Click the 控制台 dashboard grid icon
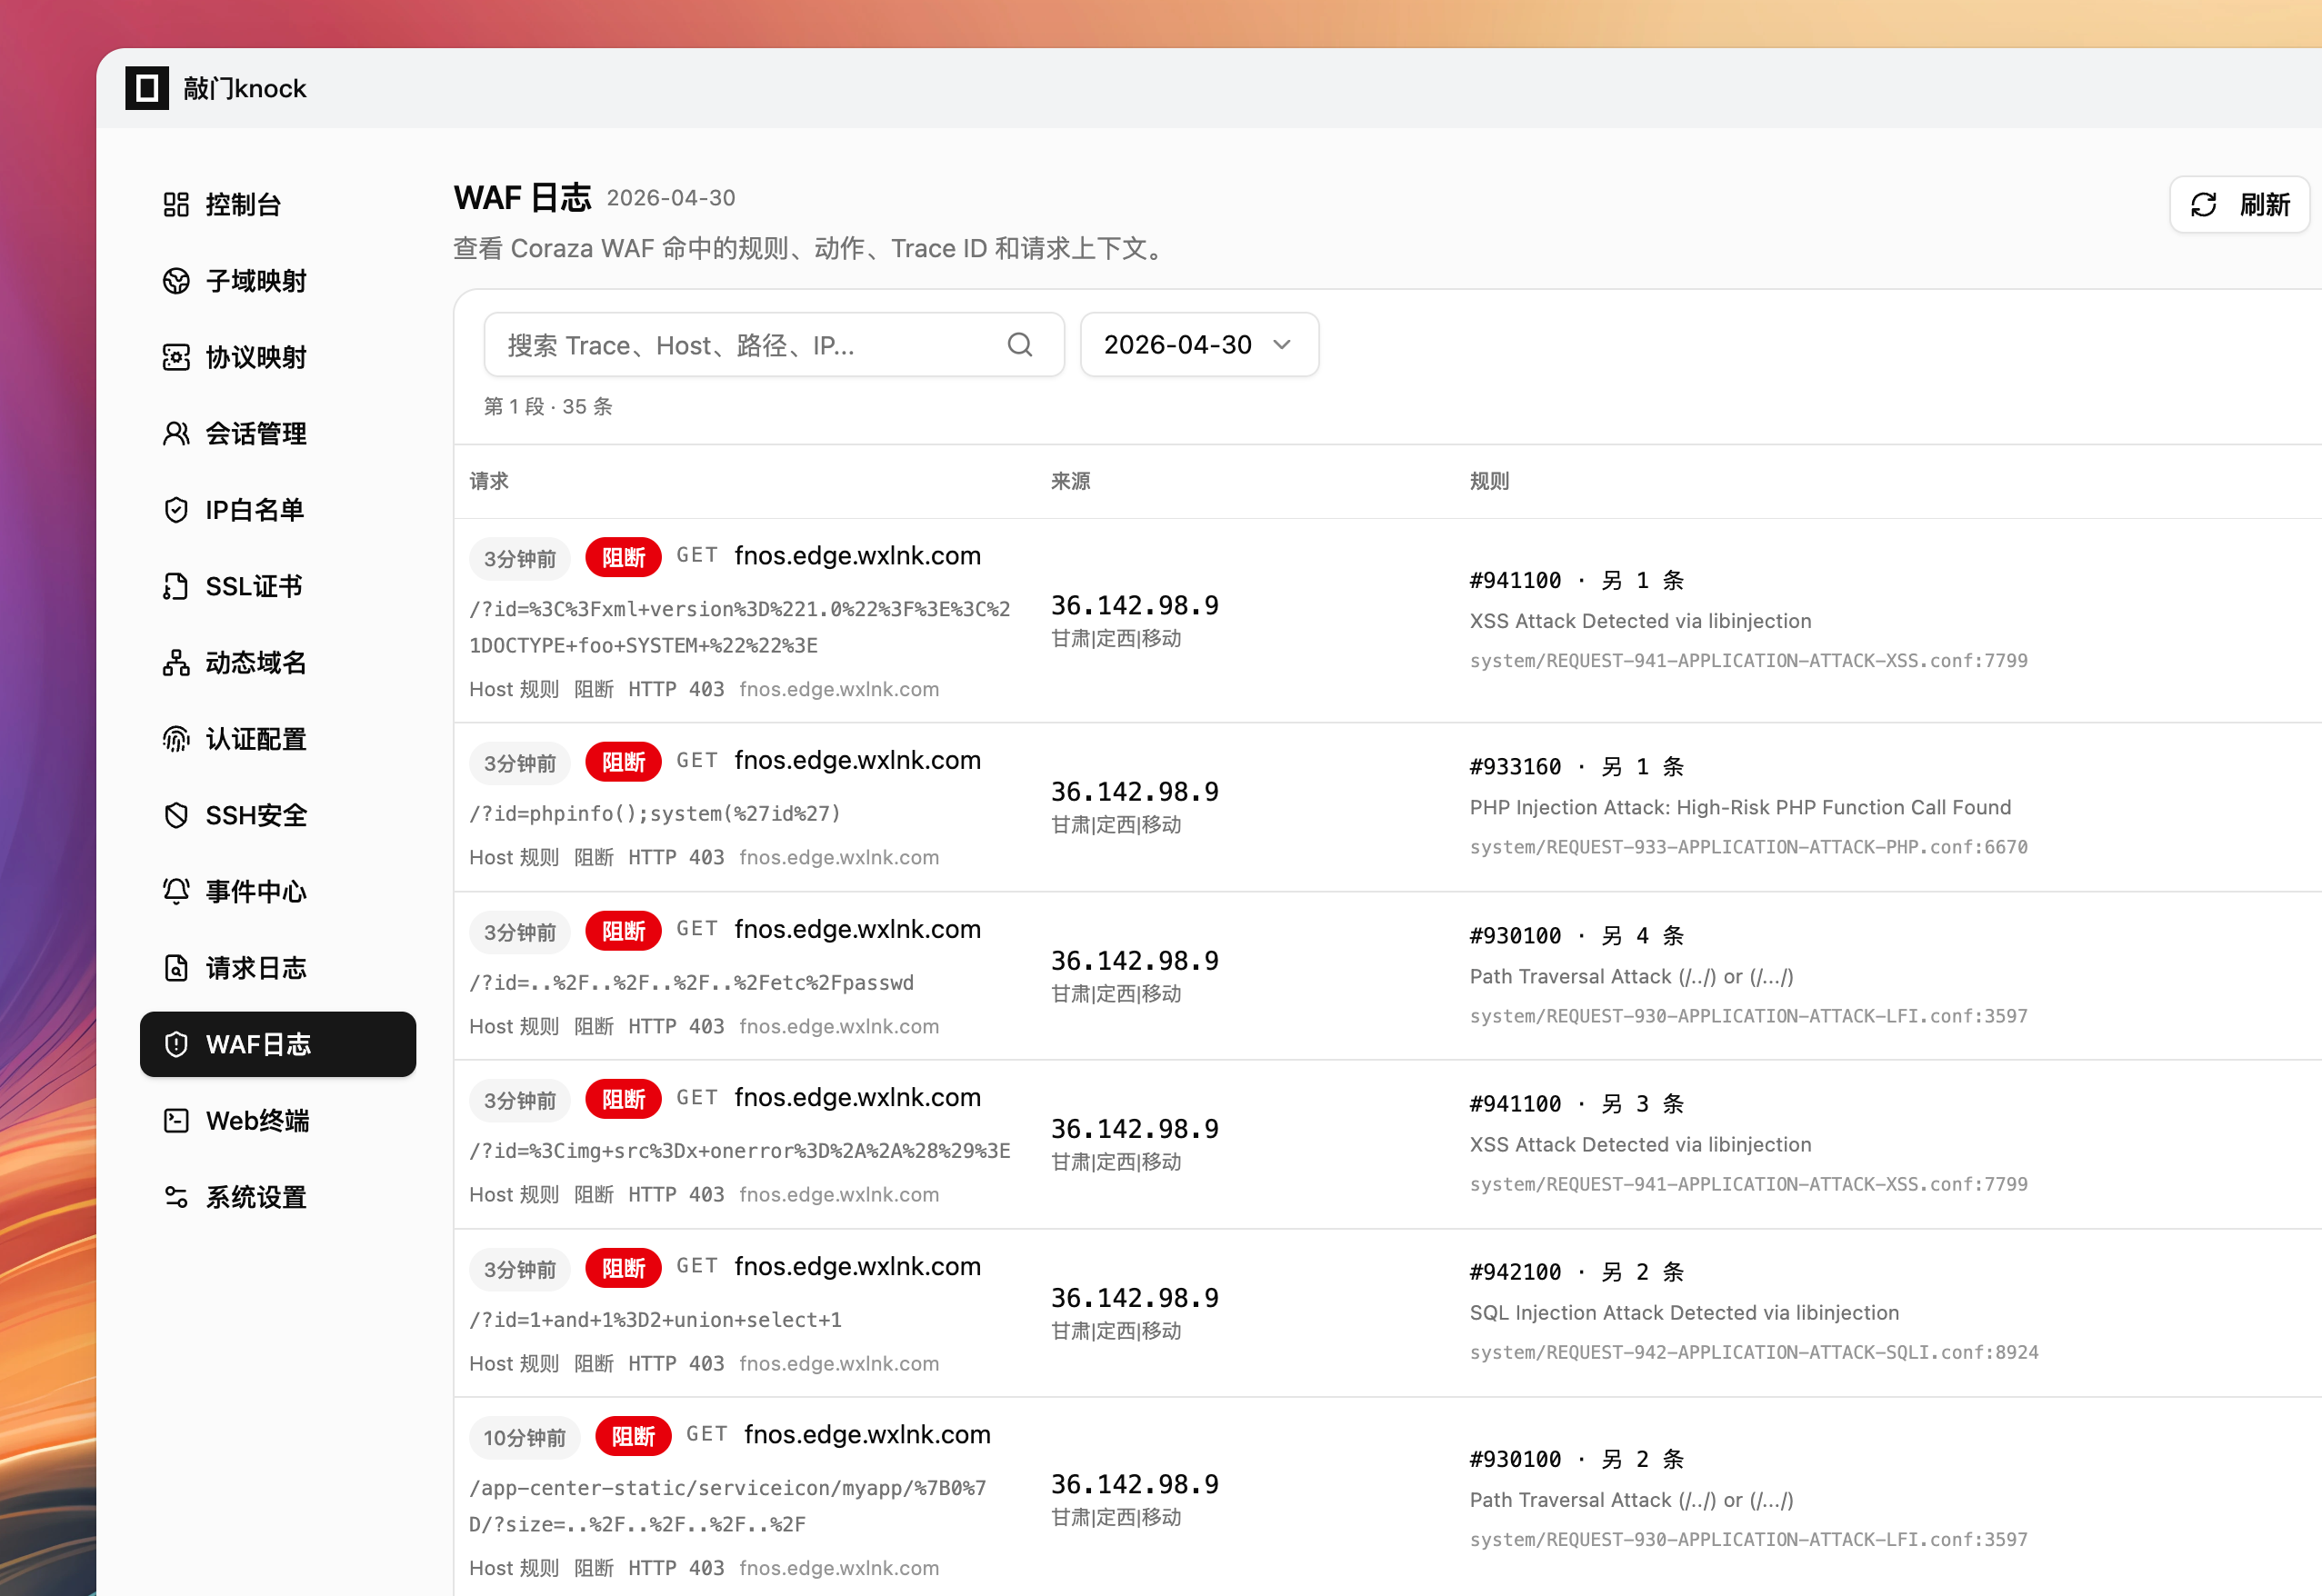Viewport: 2322px width, 1596px height. click(x=176, y=205)
